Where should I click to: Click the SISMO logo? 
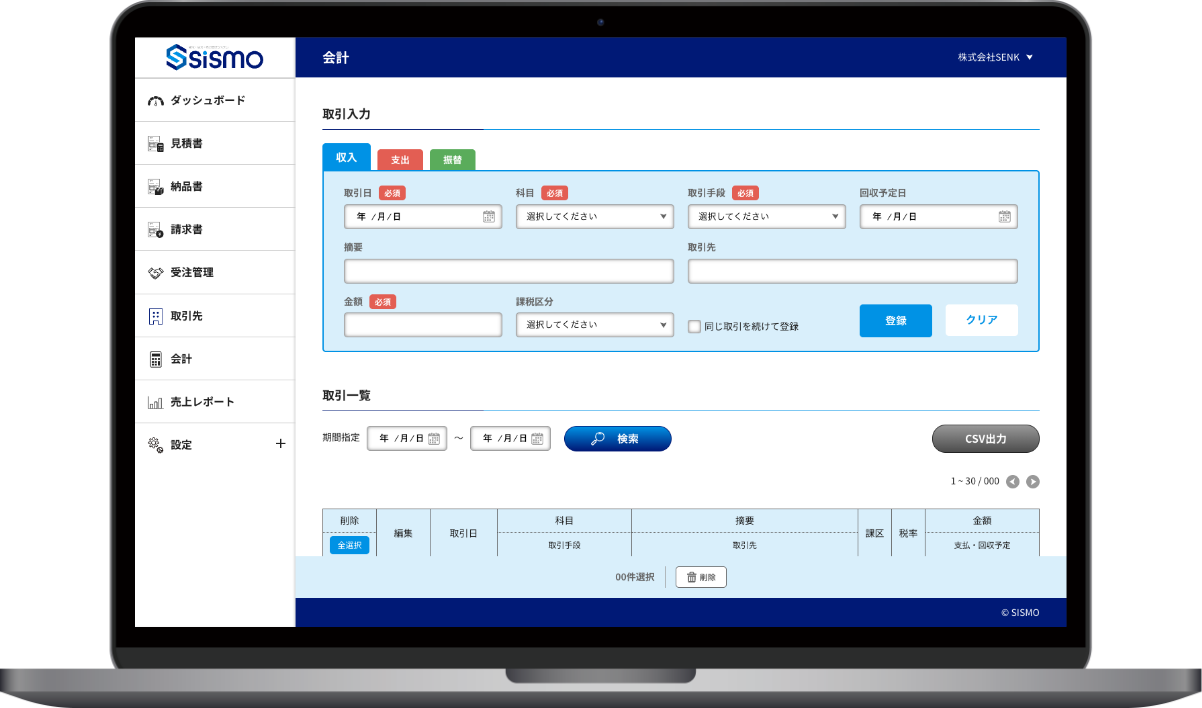pos(213,57)
